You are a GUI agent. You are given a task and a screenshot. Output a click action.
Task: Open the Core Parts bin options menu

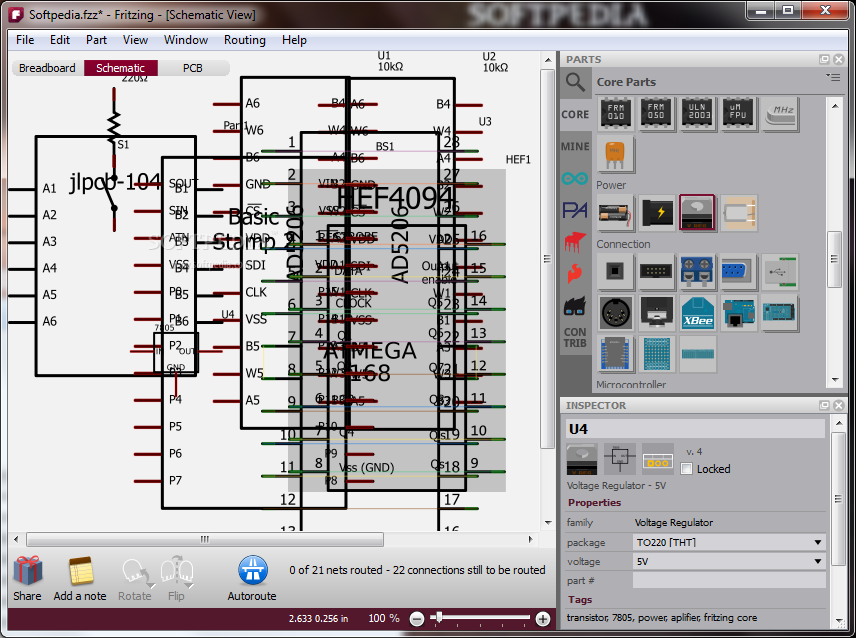click(x=833, y=77)
